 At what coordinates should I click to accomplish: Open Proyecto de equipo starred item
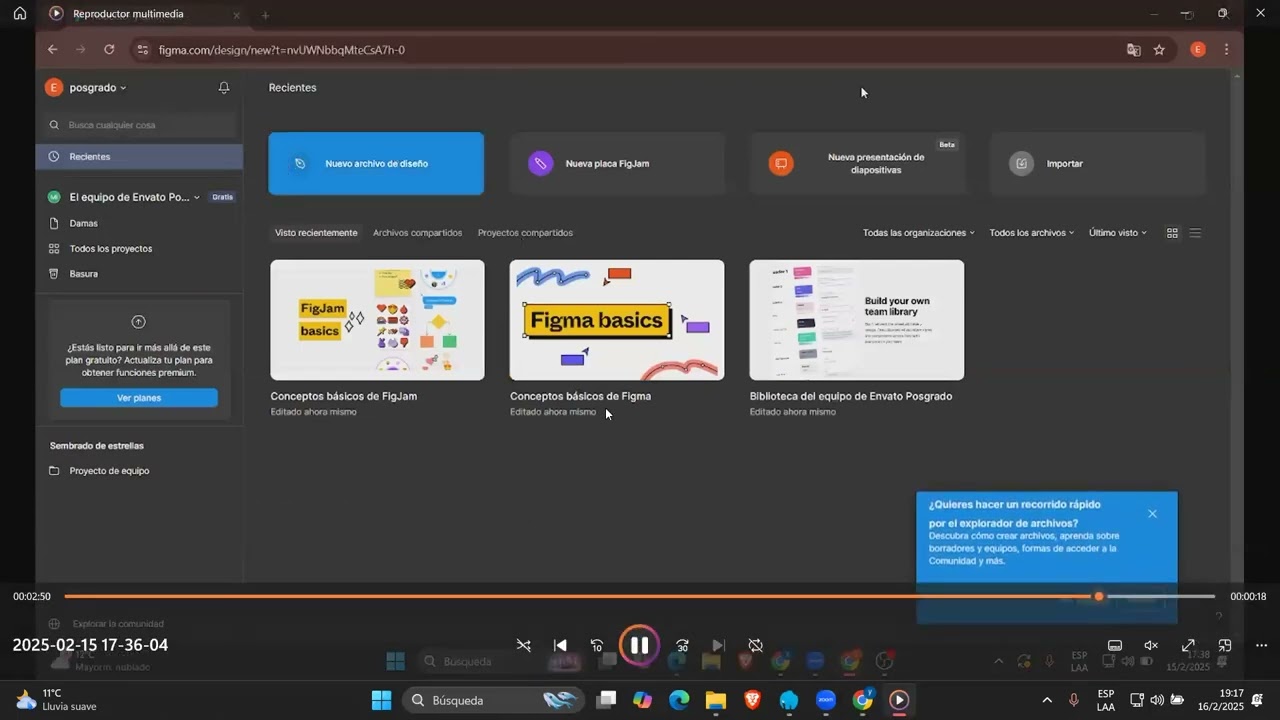coord(109,470)
